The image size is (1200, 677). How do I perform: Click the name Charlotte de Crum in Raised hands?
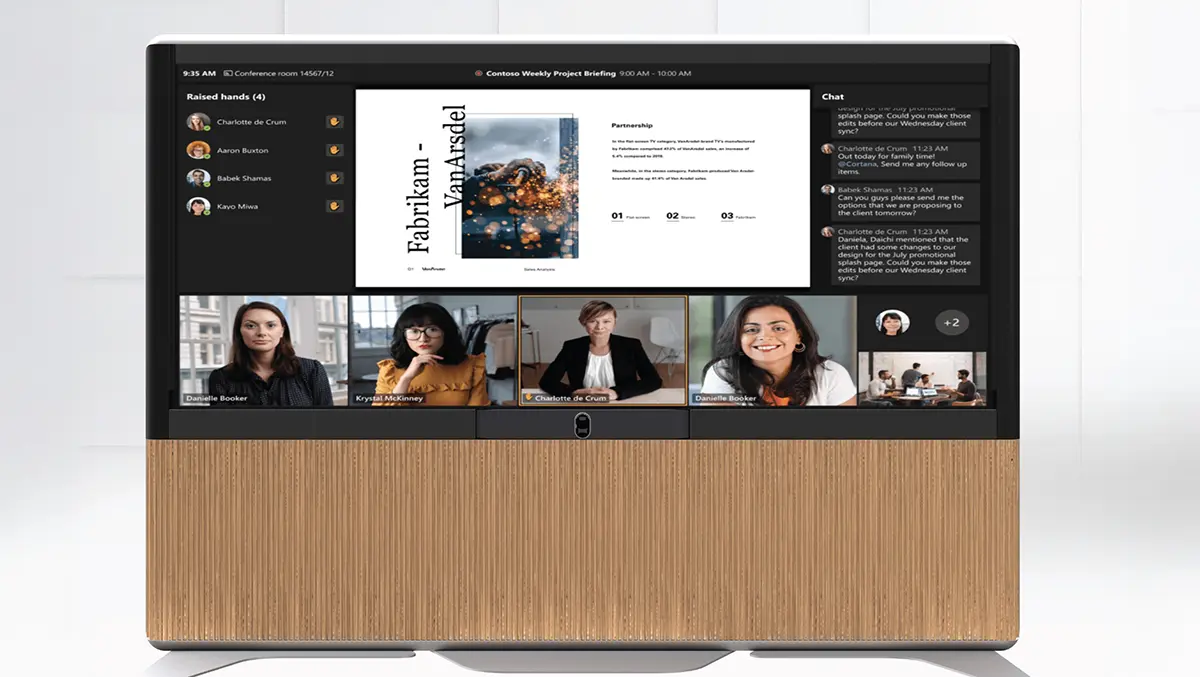pyautogui.click(x=251, y=122)
